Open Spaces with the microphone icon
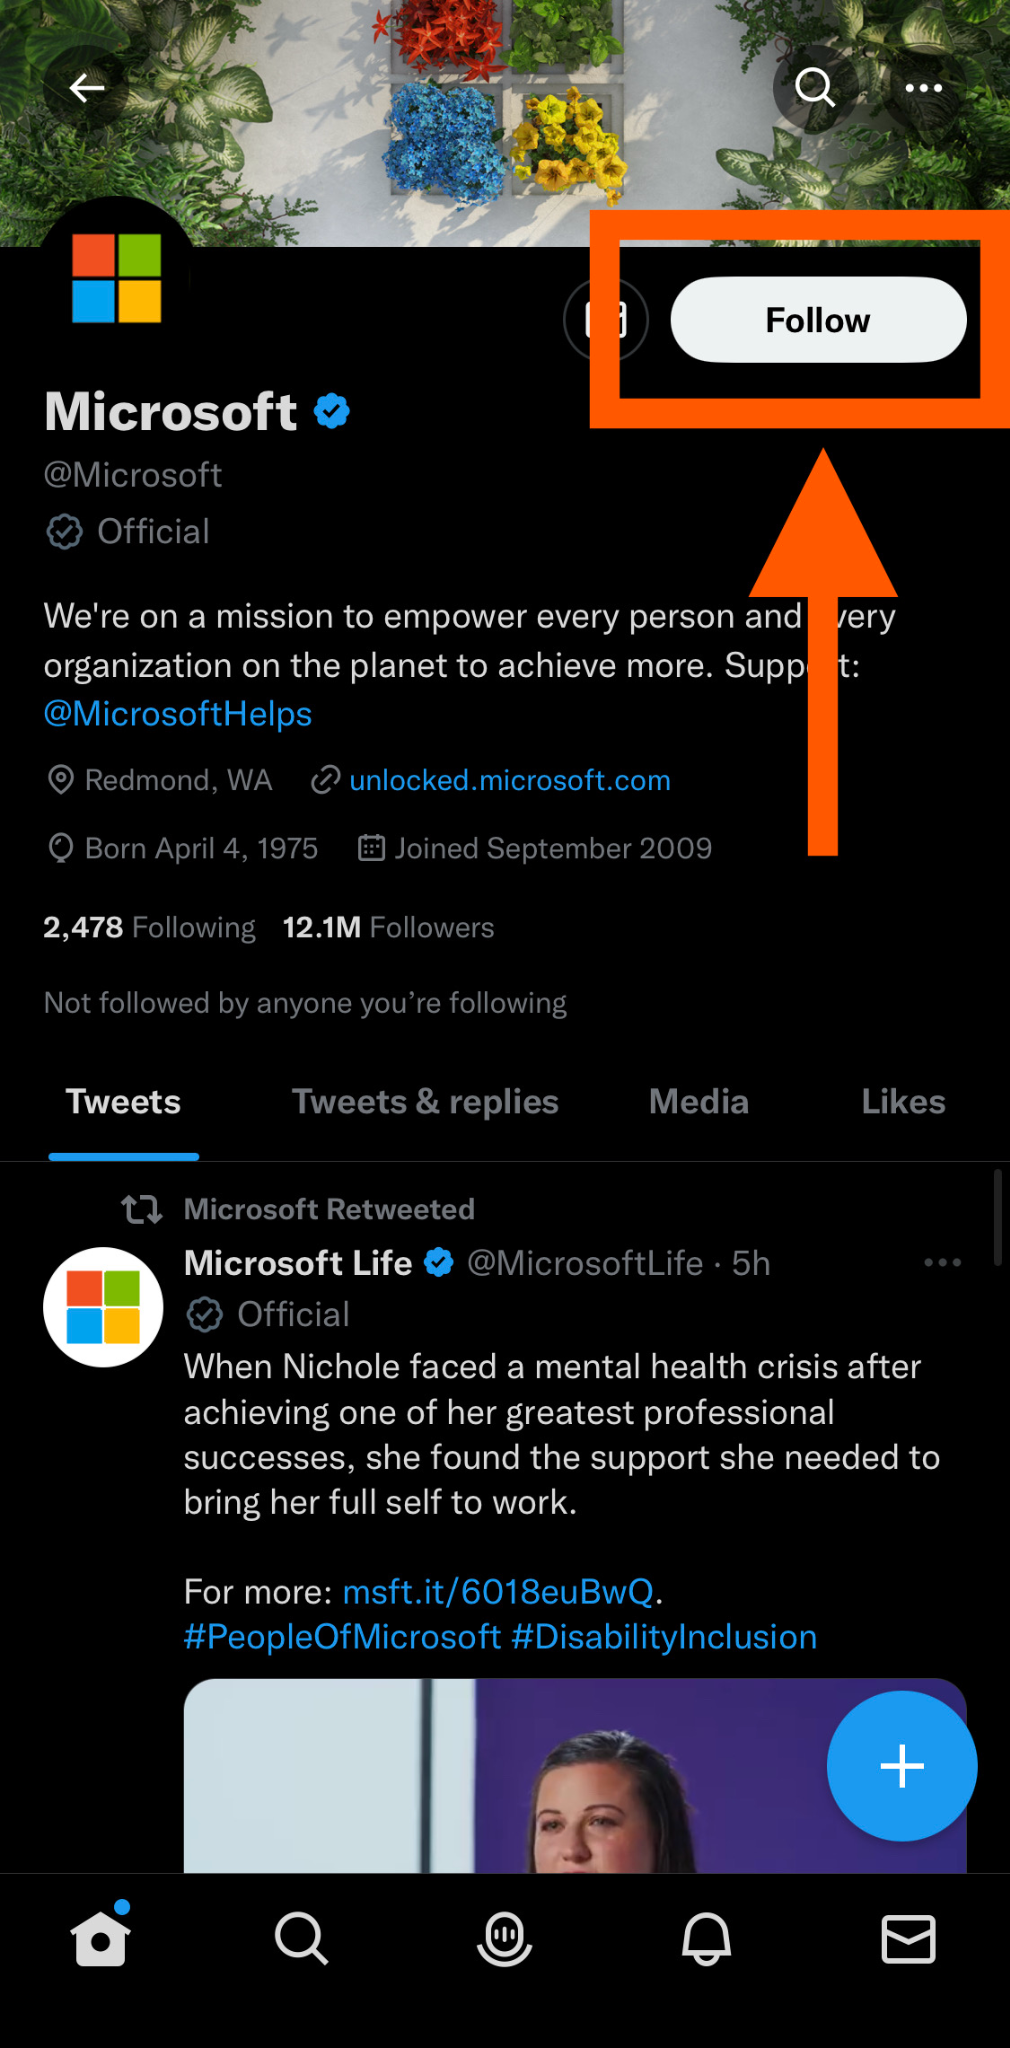This screenshot has width=1010, height=2048. pyautogui.click(x=505, y=1938)
